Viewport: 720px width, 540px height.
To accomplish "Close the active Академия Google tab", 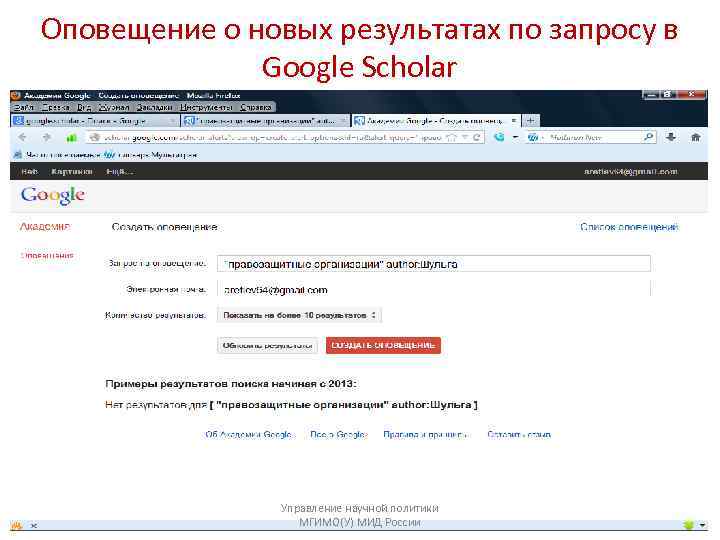I will 514,120.
